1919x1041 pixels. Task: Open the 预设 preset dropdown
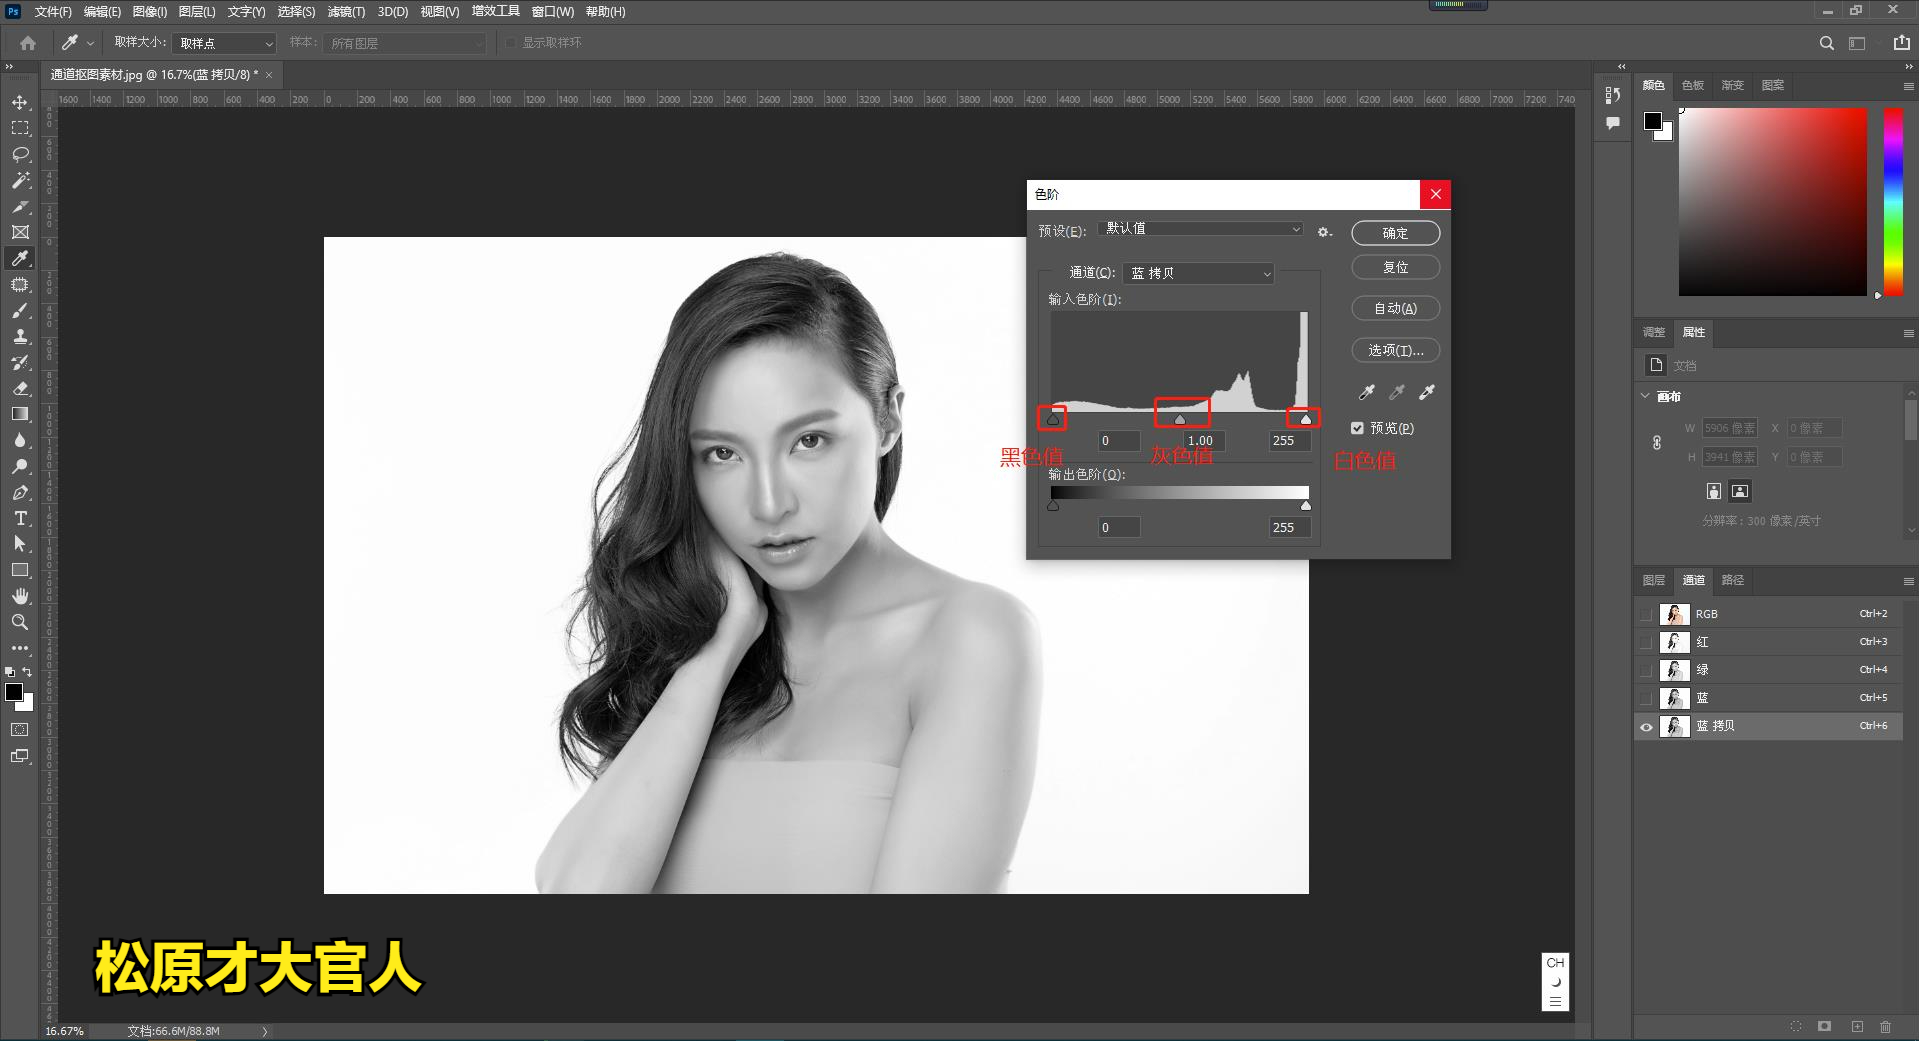point(1201,229)
